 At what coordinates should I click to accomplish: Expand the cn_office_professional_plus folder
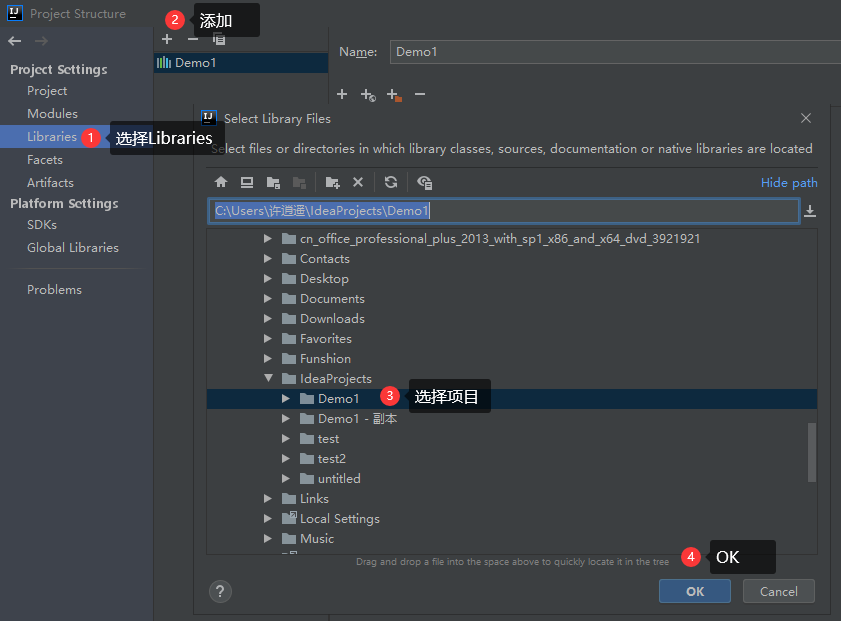pyautogui.click(x=267, y=238)
